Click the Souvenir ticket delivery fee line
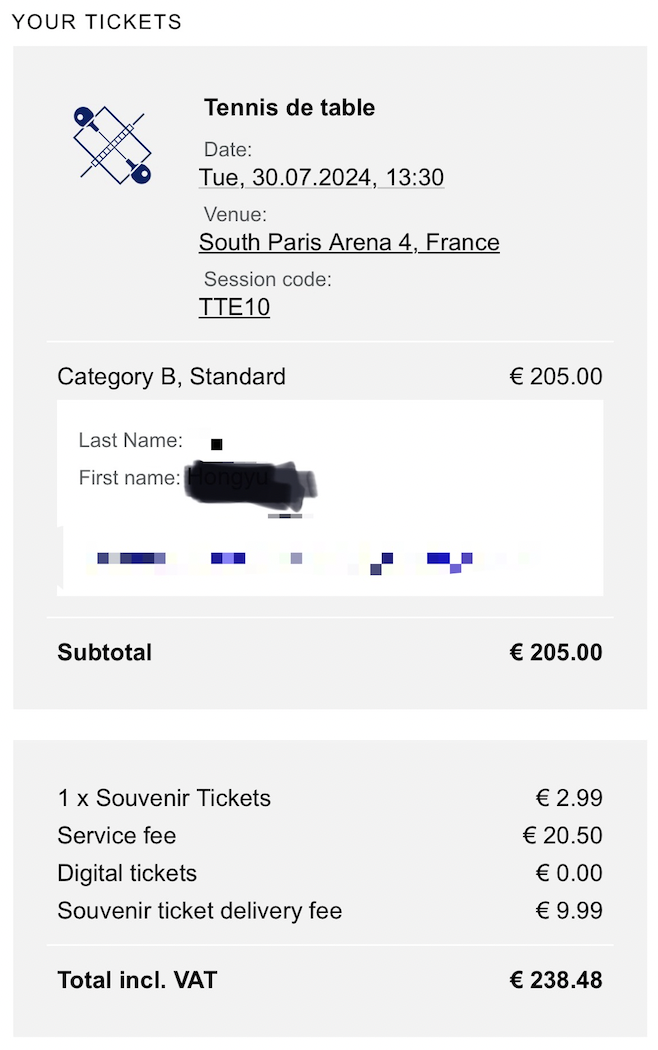The height and width of the screenshot is (1050, 658). [329, 911]
